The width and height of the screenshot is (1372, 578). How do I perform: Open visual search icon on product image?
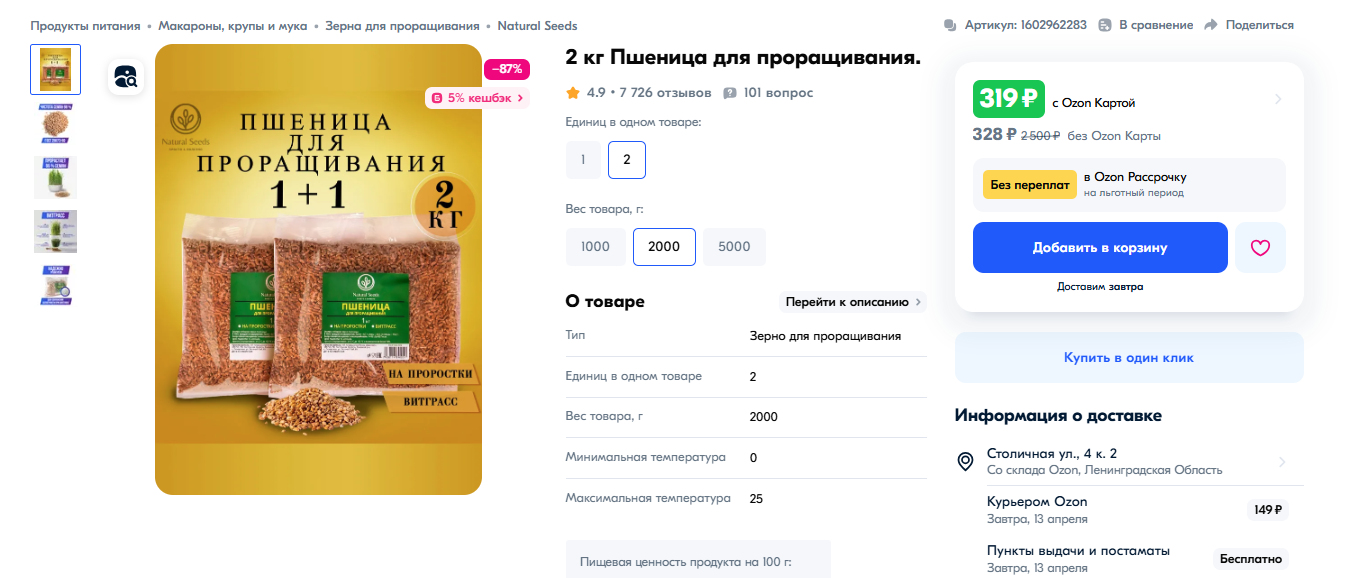(x=128, y=76)
